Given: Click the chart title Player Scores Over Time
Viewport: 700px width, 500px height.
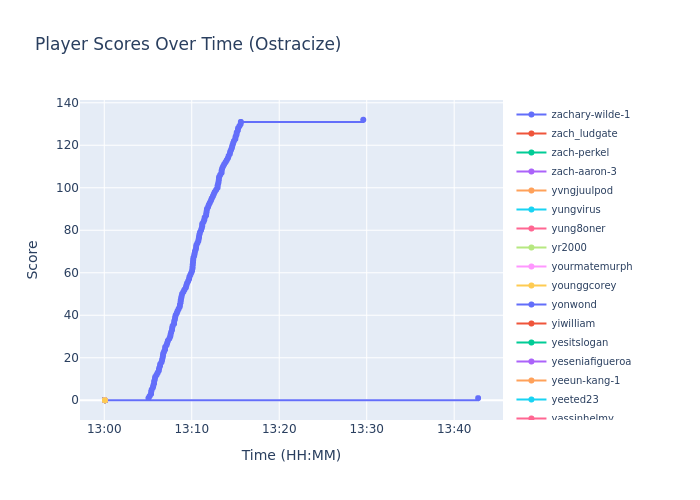Looking at the screenshot, I should pos(188,45).
